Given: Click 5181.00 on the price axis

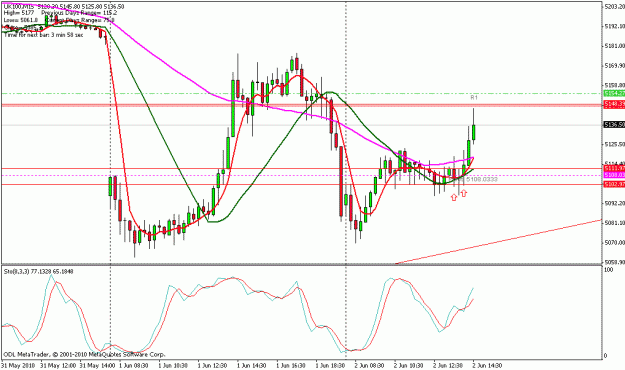Looking at the screenshot, I should coord(615,46).
